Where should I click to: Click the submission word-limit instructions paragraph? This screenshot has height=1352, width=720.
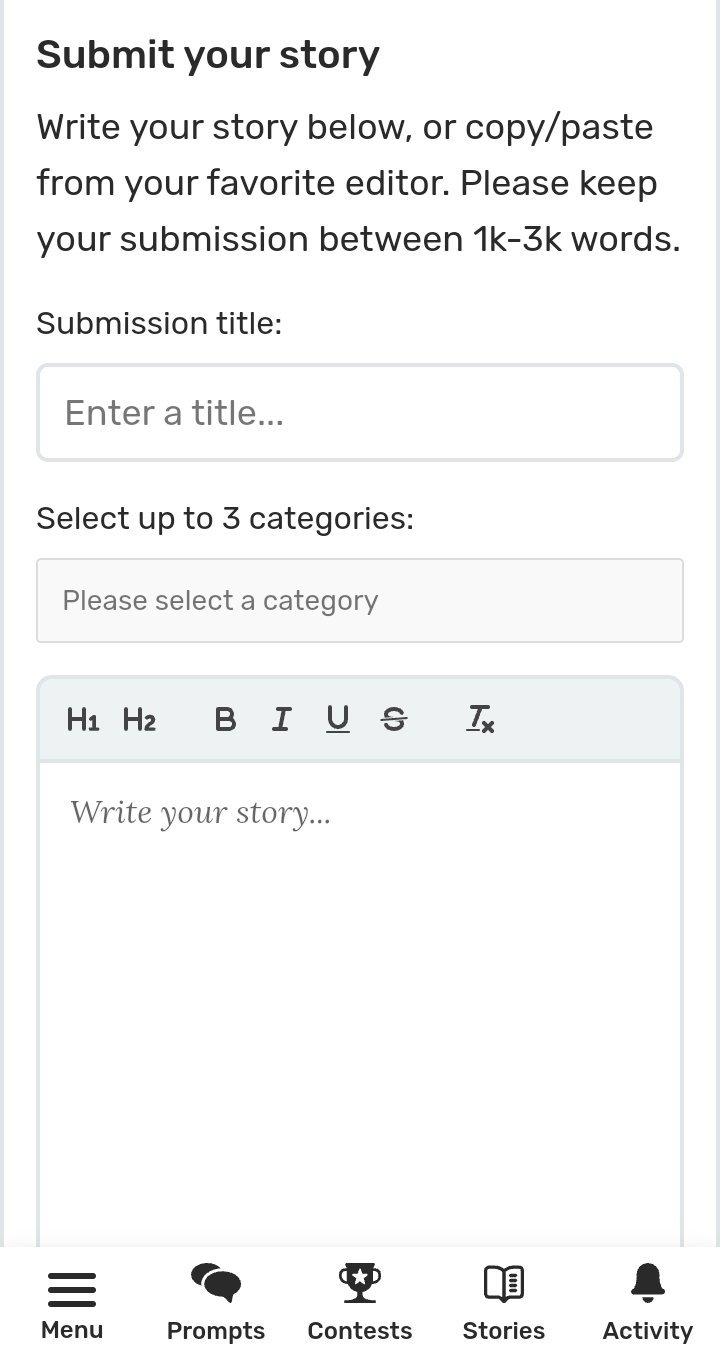359,183
